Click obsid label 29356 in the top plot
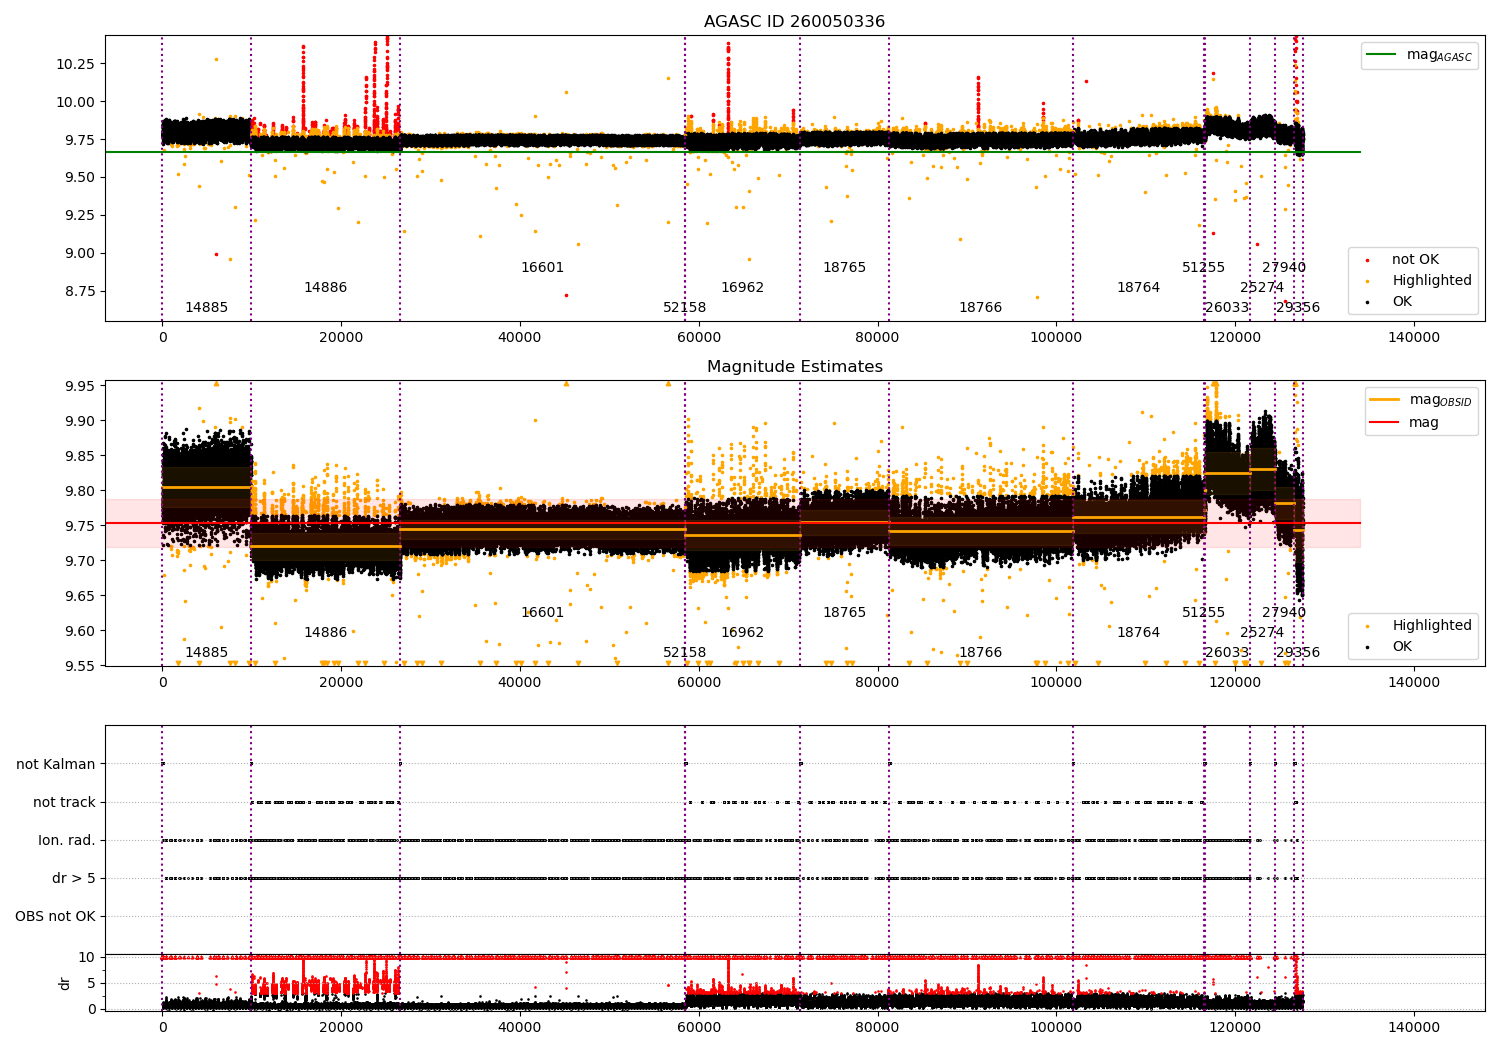Screen dimensions: 1500x1050 click(x=1298, y=308)
